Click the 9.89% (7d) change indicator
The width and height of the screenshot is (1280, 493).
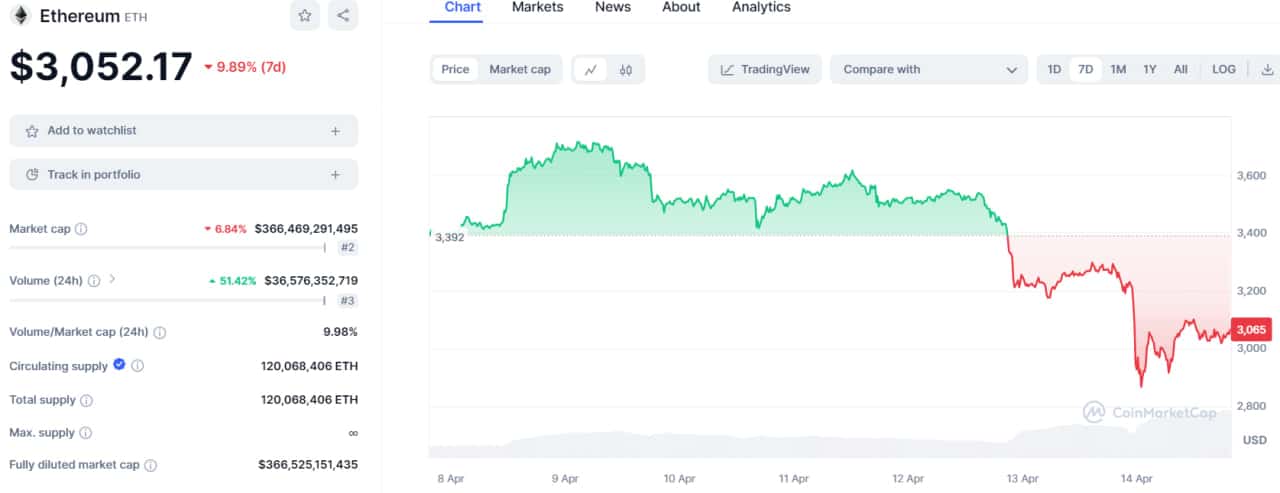[245, 67]
